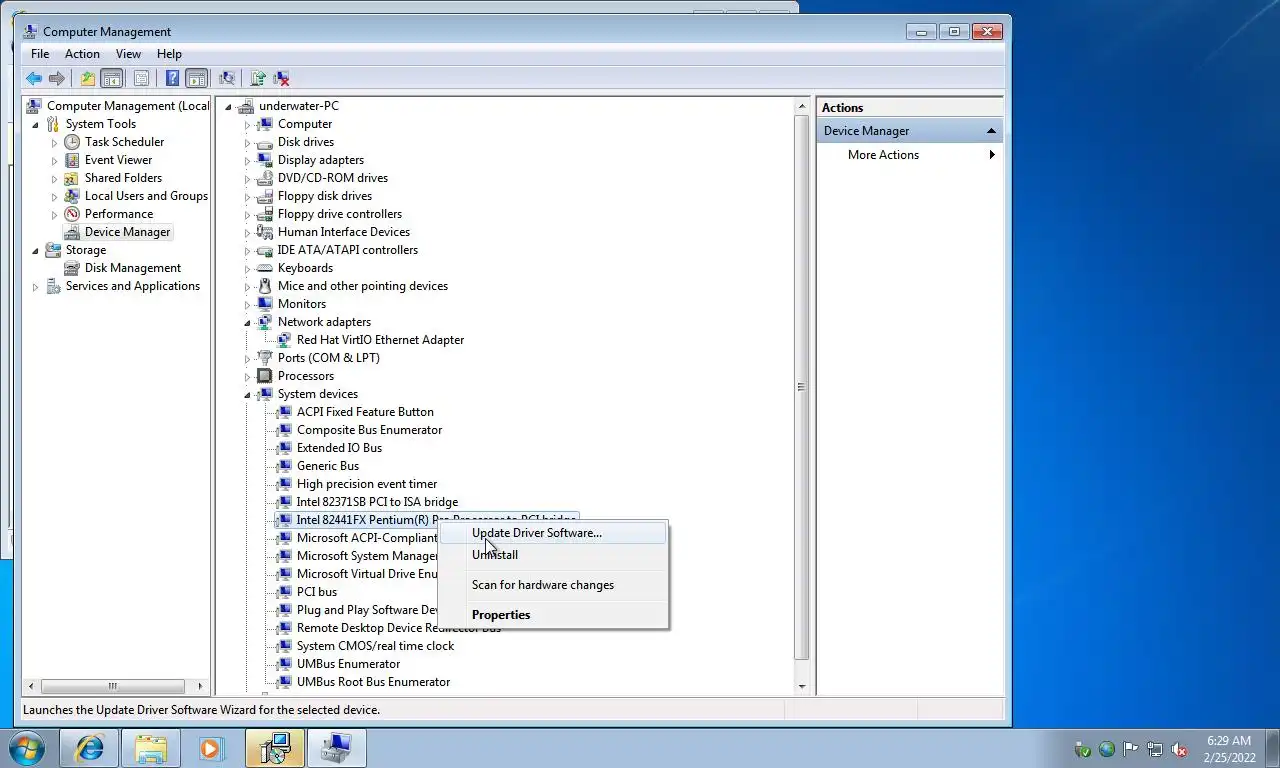Expand the Services and Applications node arrow
The width and height of the screenshot is (1280, 768).
(36, 287)
